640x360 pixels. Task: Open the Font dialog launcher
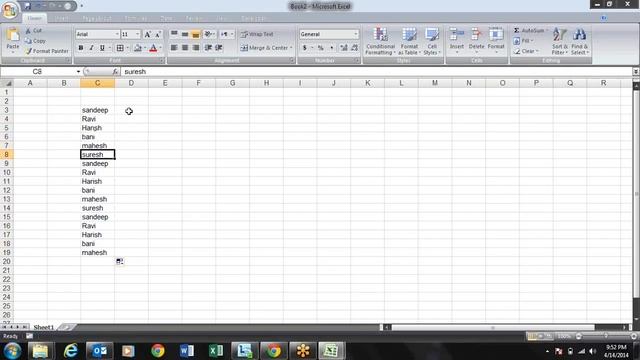[162, 60]
